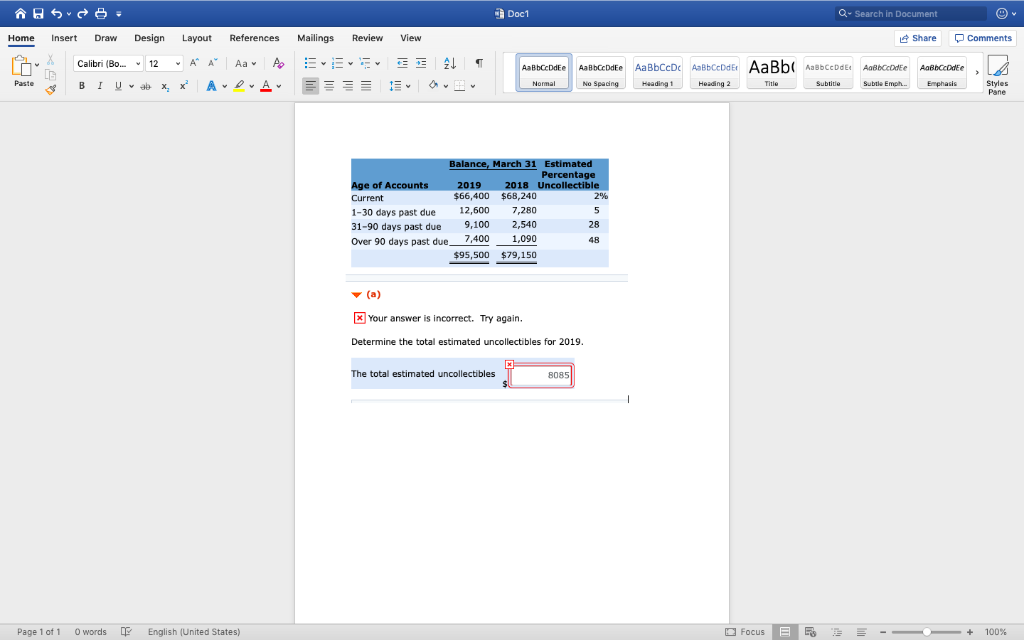1024x640 pixels.
Task: Open the line spacing dropdown
Action: 396,85
